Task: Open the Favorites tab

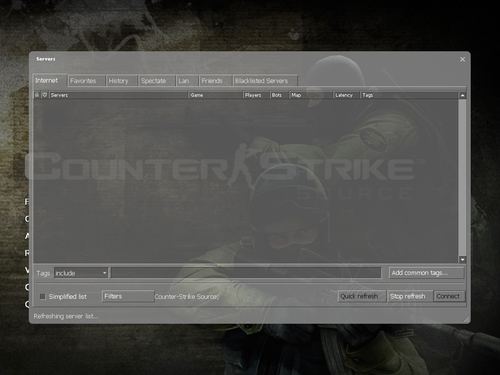Action: point(87,81)
